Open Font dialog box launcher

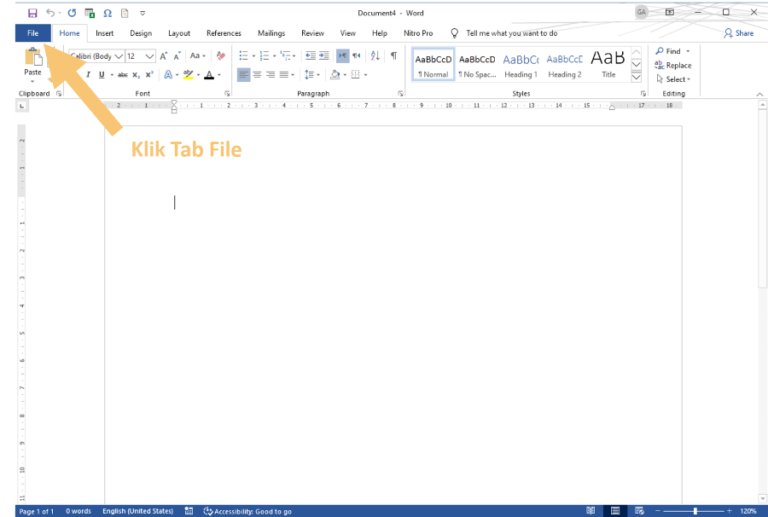coord(227,94)
